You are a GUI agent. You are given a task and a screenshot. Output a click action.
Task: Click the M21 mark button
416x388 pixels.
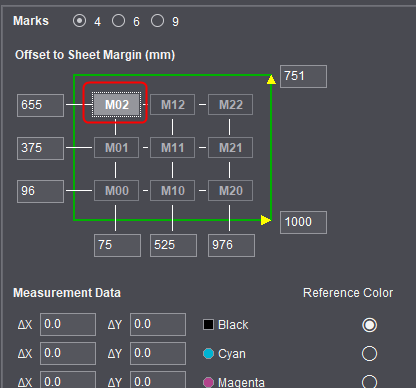pyautogui.click(x=230, y=148)
